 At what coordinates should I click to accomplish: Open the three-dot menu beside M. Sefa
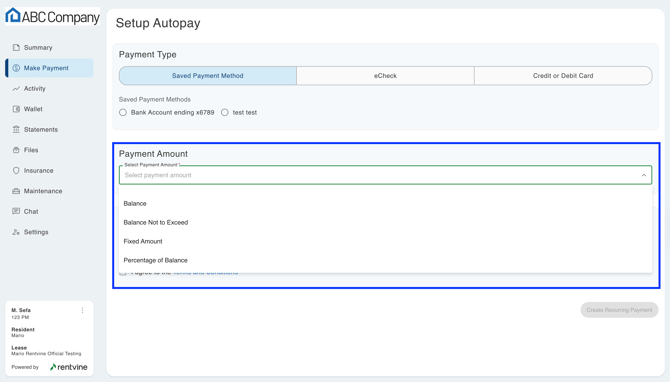[x=82, y=310]
